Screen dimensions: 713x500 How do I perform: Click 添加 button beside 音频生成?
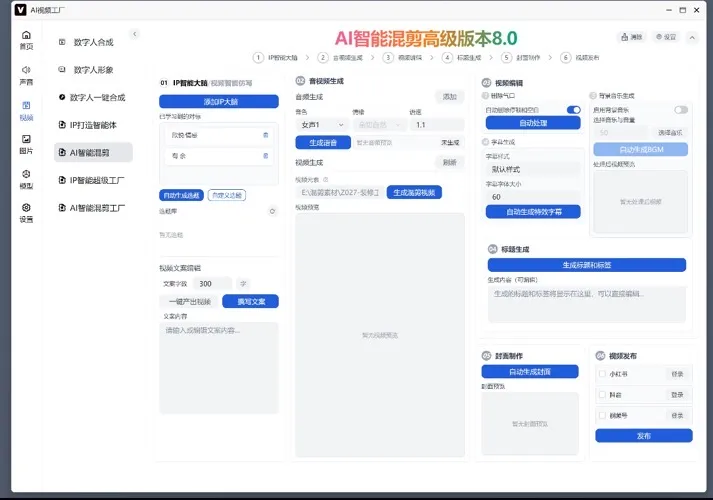(x=449, y=97)
